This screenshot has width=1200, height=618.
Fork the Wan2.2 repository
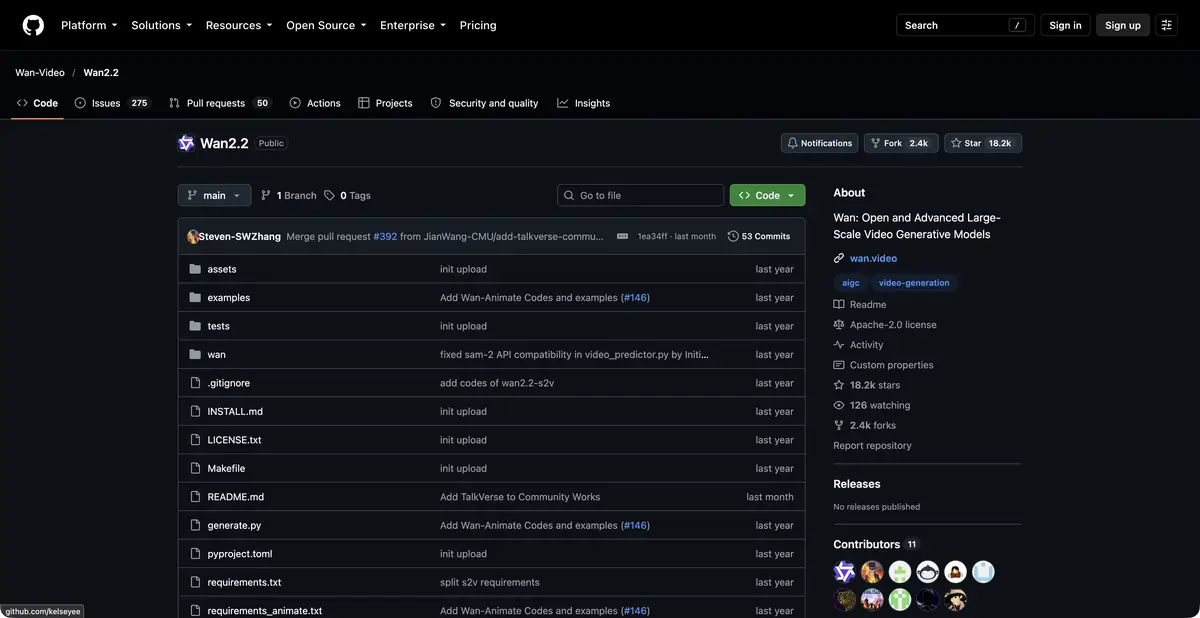pyautogui.click(x=900, y=143)
